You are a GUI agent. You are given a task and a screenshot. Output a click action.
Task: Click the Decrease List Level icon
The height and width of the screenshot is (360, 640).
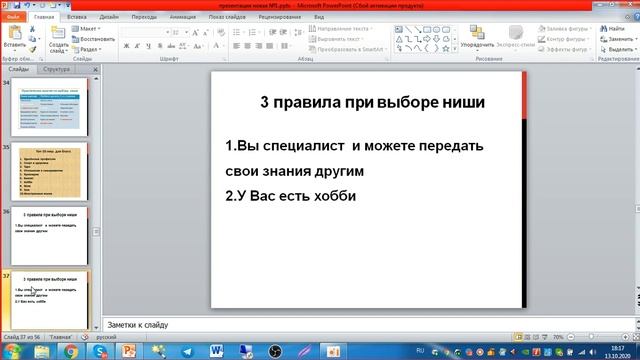pyautogui.click(x=273, y=32)
